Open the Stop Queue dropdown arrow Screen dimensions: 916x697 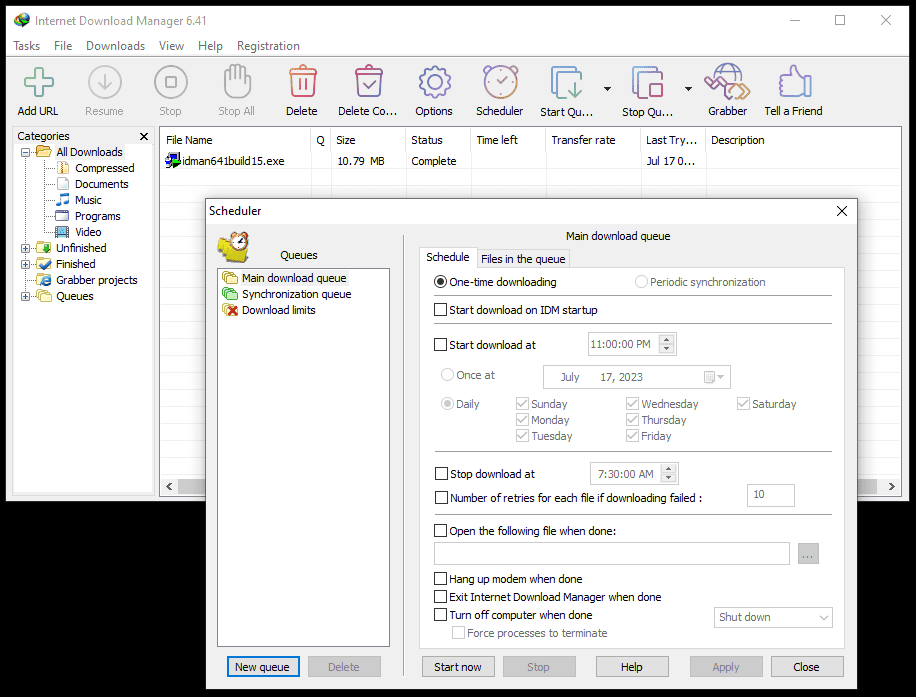point(688,89)
